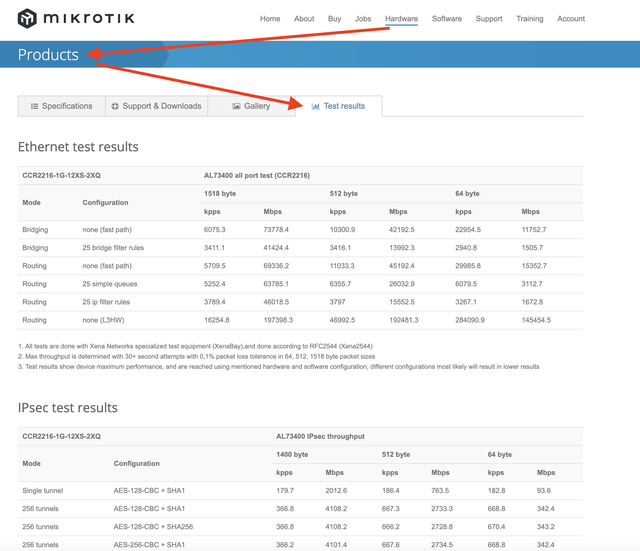Click the value 29985.8

pos(468,266)
